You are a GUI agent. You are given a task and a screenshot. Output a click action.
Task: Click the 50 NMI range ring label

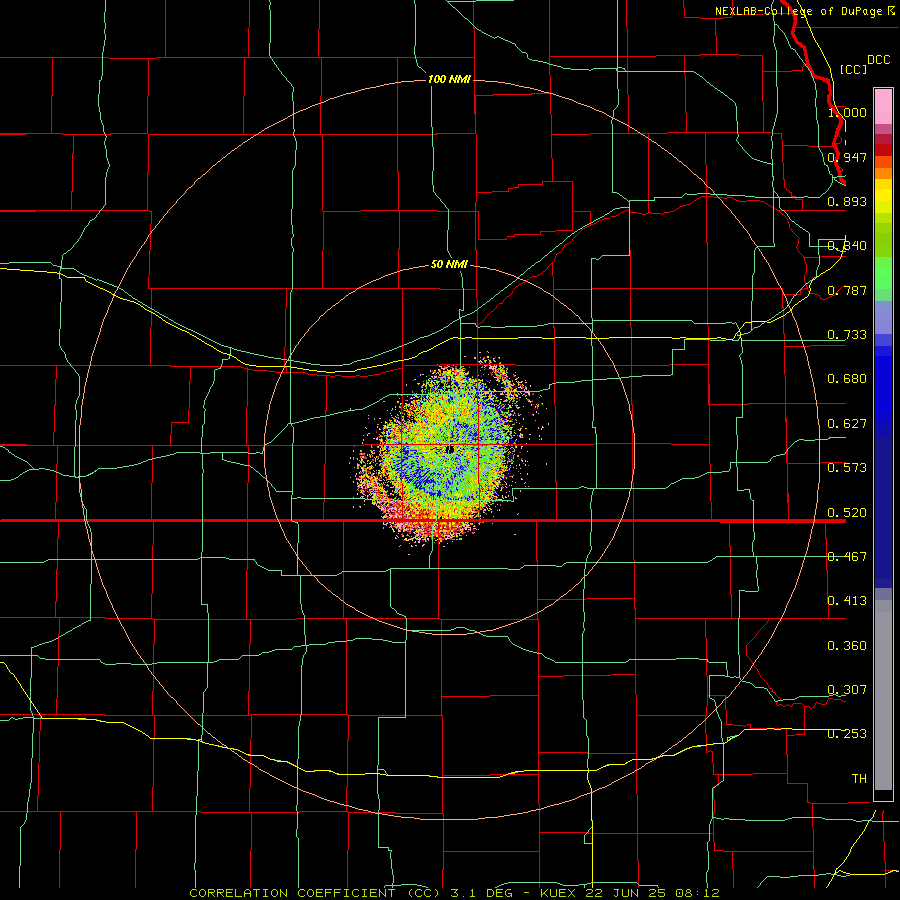tap(449, 264)
